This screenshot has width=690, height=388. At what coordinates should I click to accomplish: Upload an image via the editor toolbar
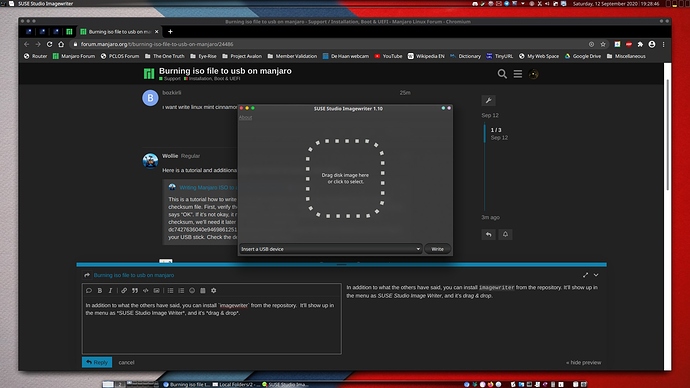click(x=156, y=290)
